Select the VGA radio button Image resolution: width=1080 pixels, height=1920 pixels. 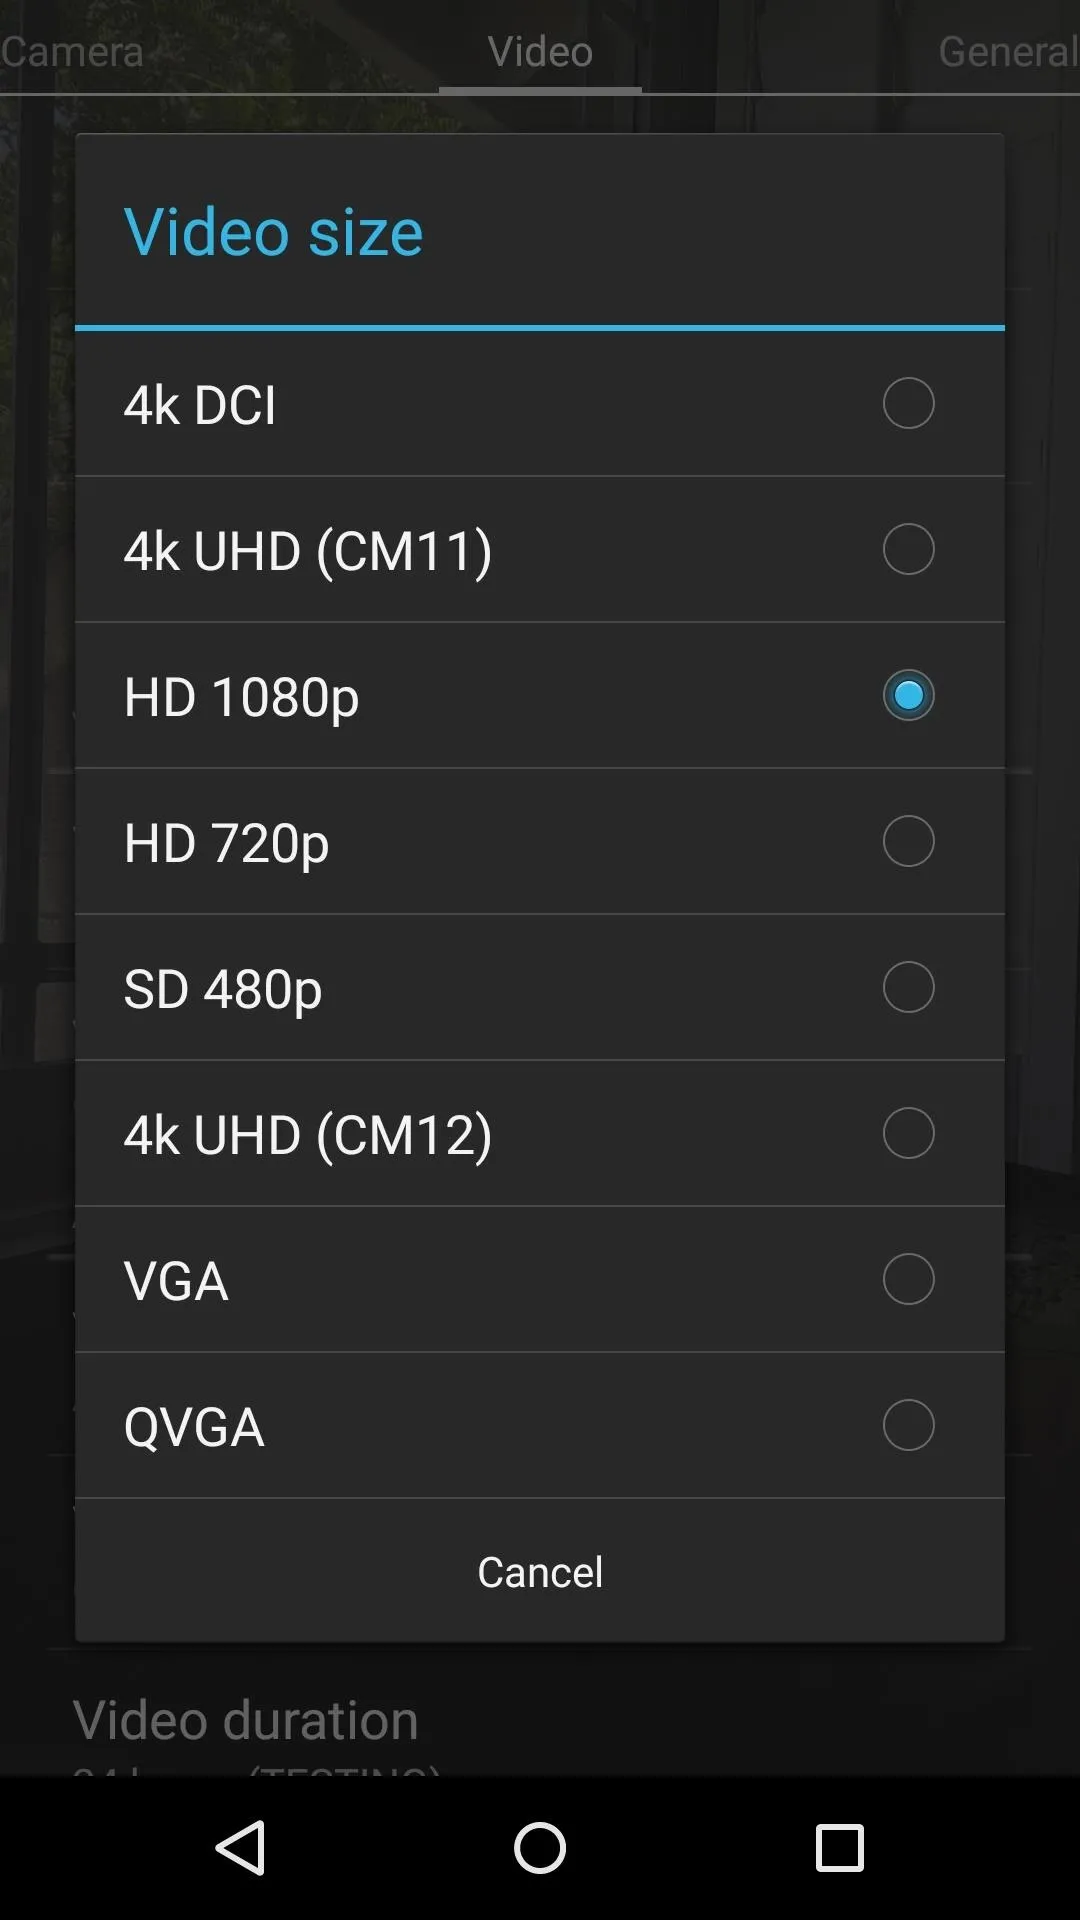(x=908, y=1279)
